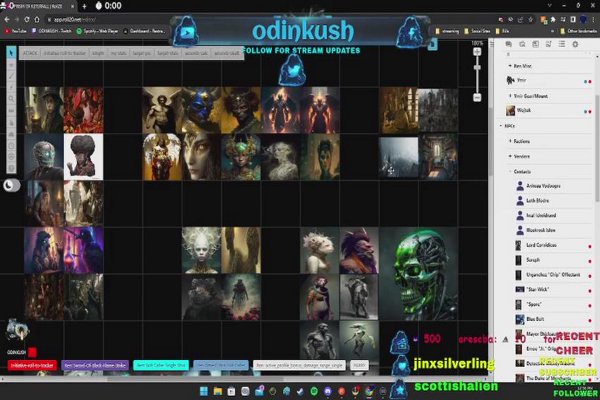Open the YouTube bookmark
Viewport: 600px width, 400px height.
pyautogui.click(x=16, y=31)
